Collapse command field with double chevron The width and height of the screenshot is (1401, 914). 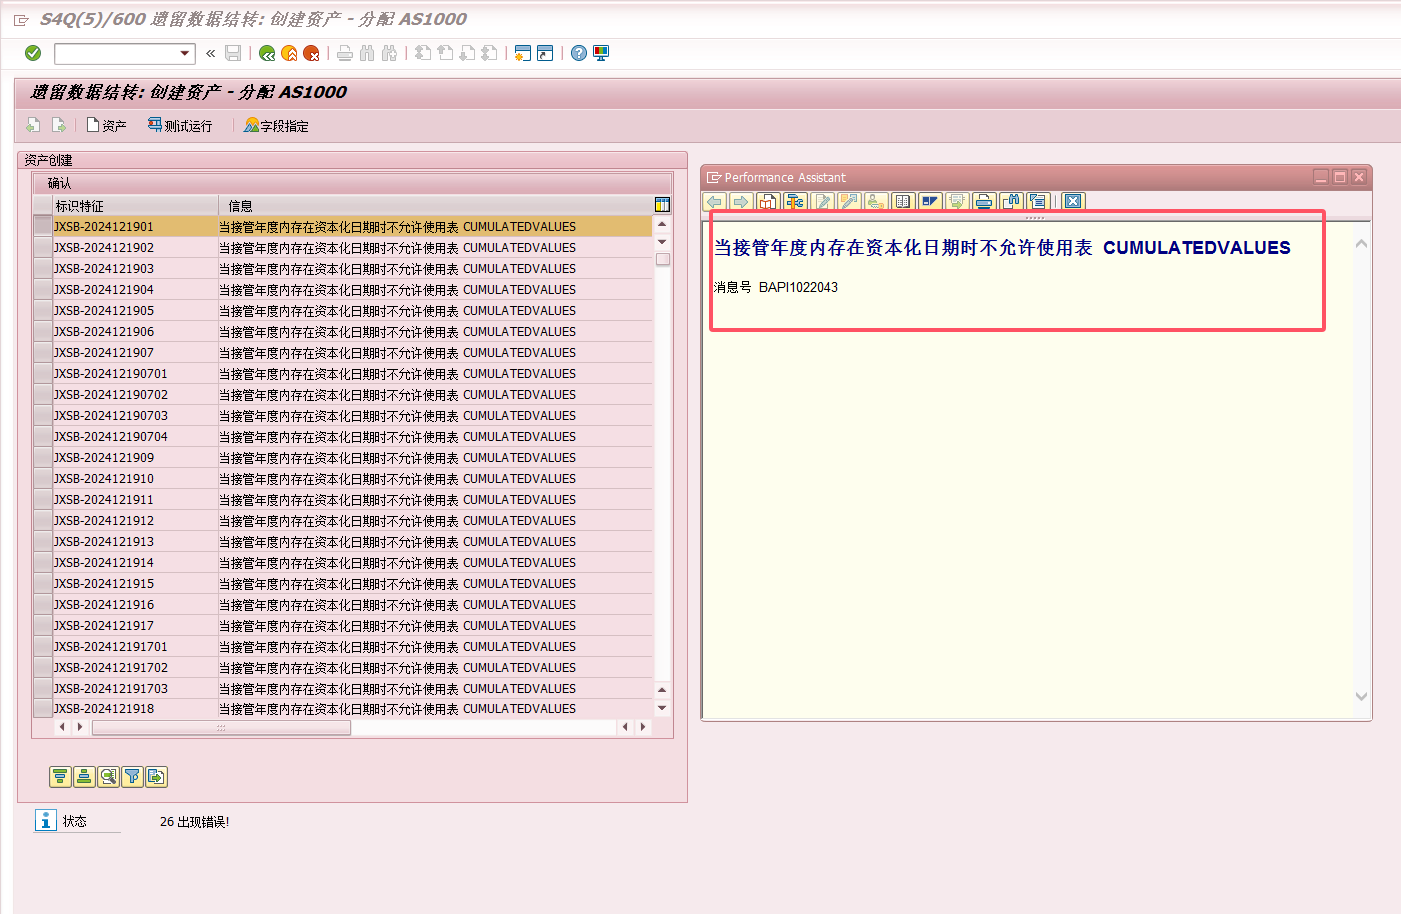[x=211, y=54]
